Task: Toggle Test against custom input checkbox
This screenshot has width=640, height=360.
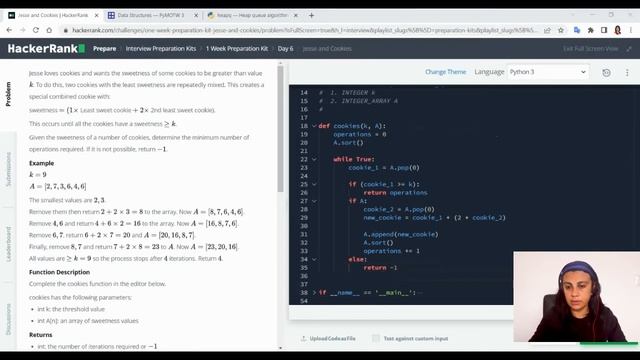Action: click(x=376, y=338)
